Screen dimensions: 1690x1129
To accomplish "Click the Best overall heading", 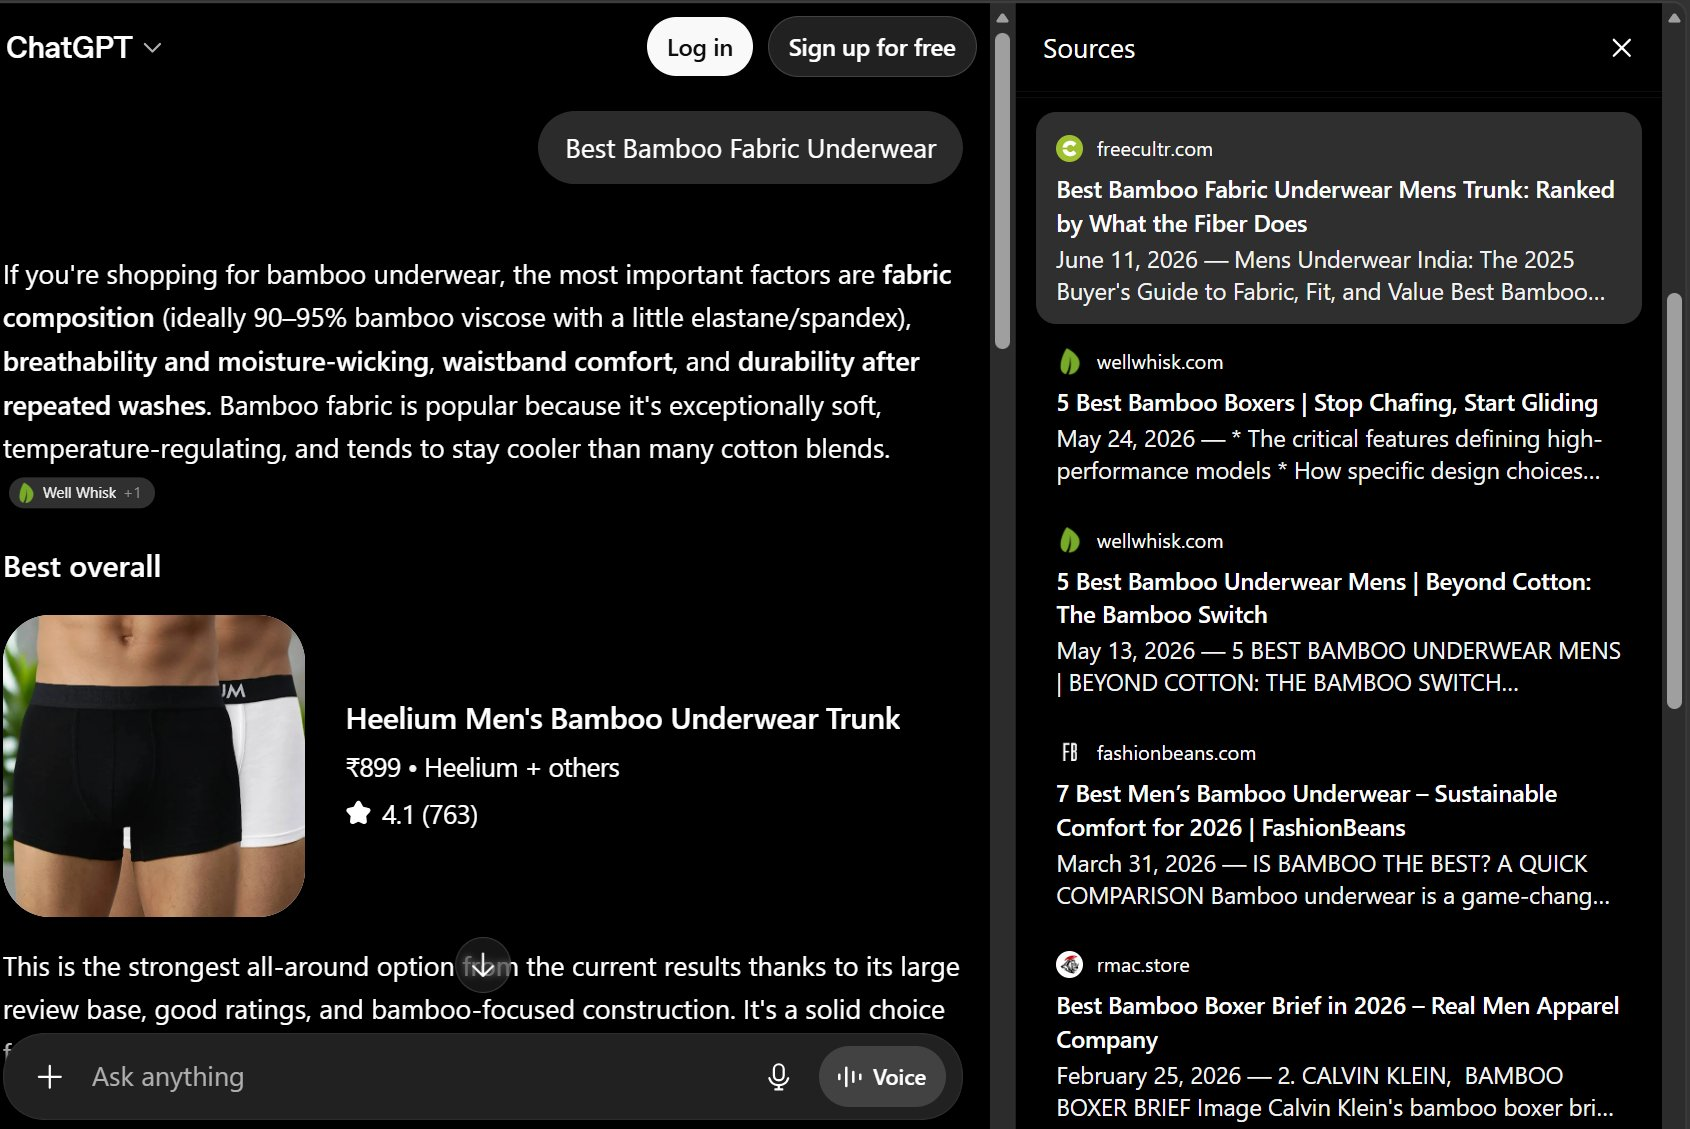I will pyautogui.click(x=82, y=567).
